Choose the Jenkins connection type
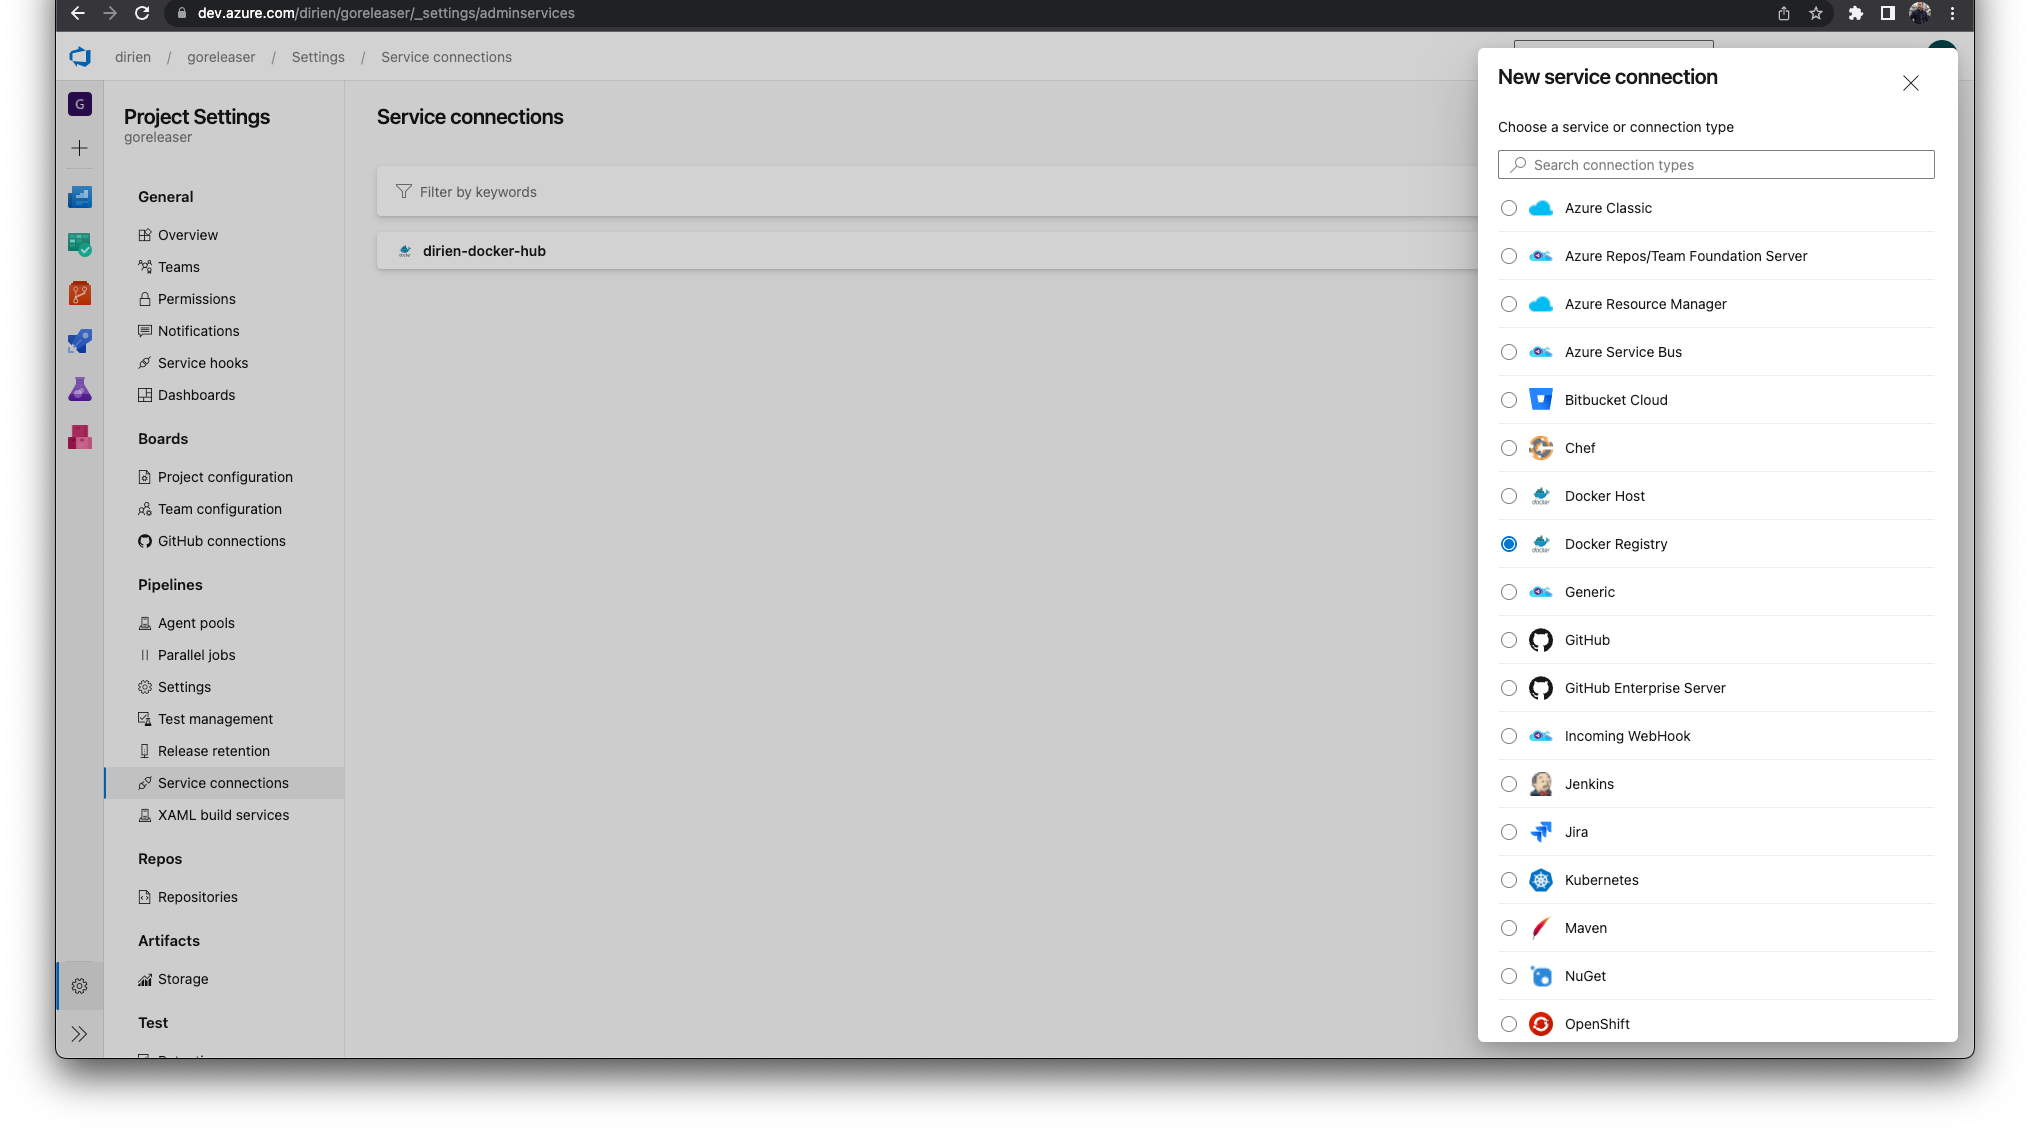The image size is (2030, 1132). click(x=1716, y=784)
